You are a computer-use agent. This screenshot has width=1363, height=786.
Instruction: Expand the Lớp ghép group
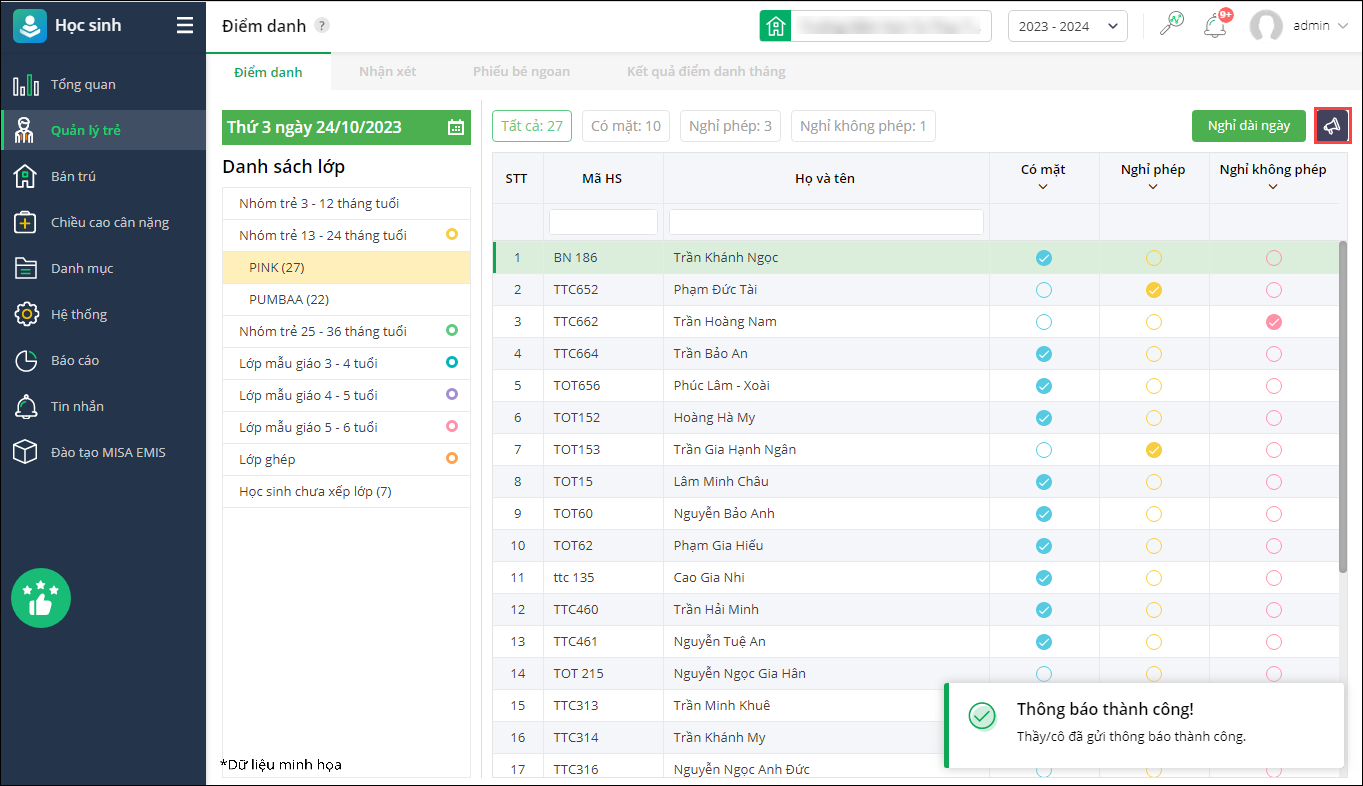coord(346,460)
